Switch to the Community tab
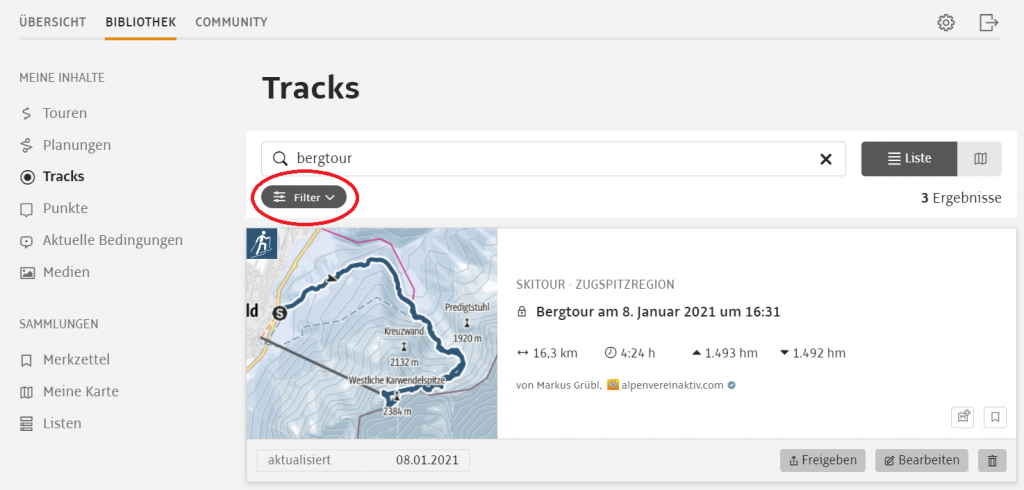Screen dimensions: 1024x490 [231, 22]
